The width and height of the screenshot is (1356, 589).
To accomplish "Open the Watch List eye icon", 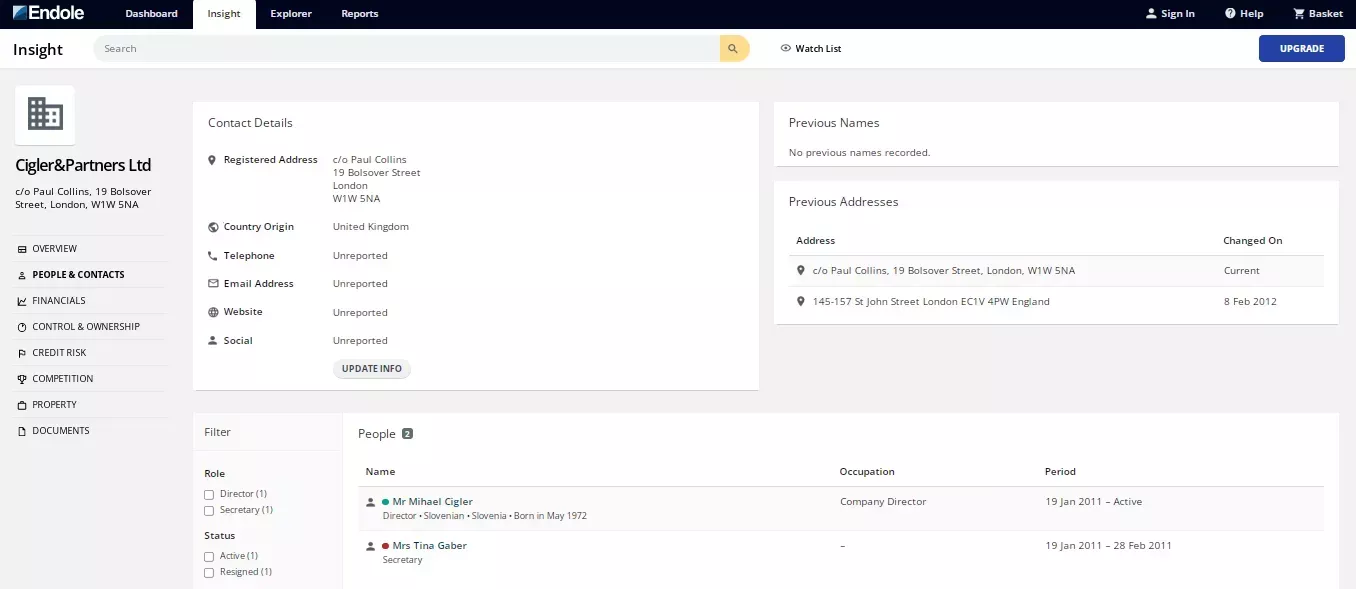I will pos(785,48).
